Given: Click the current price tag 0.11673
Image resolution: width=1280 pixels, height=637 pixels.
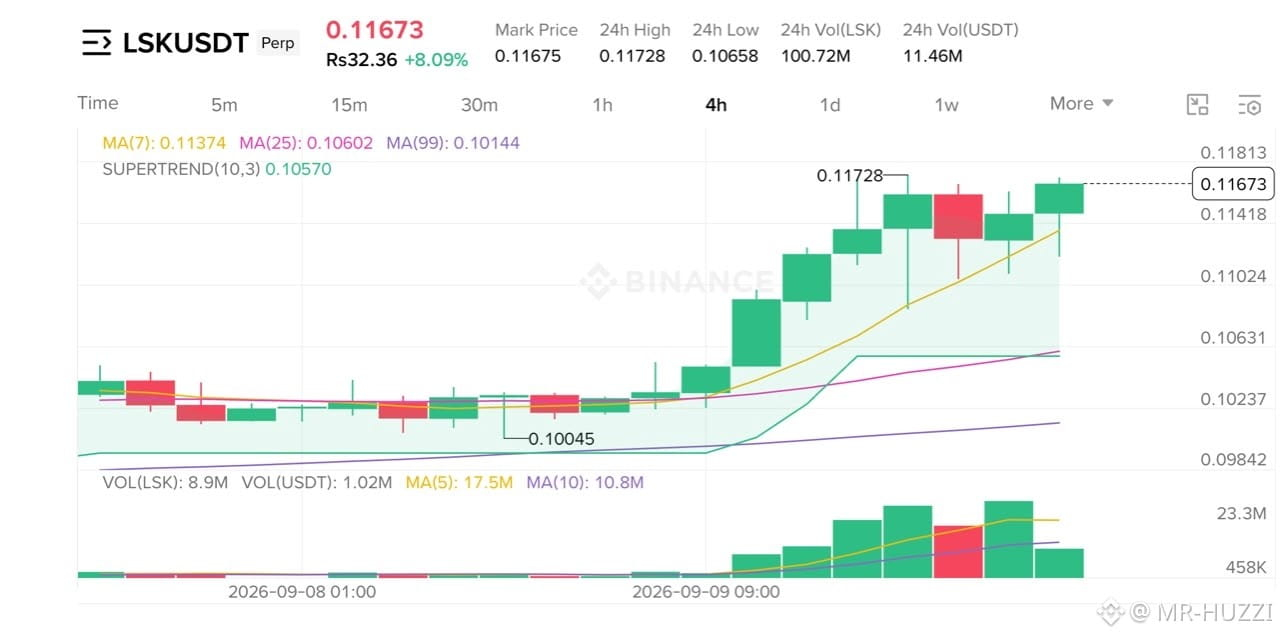Looking at the screenshot, I should (x=1233, y=184).
